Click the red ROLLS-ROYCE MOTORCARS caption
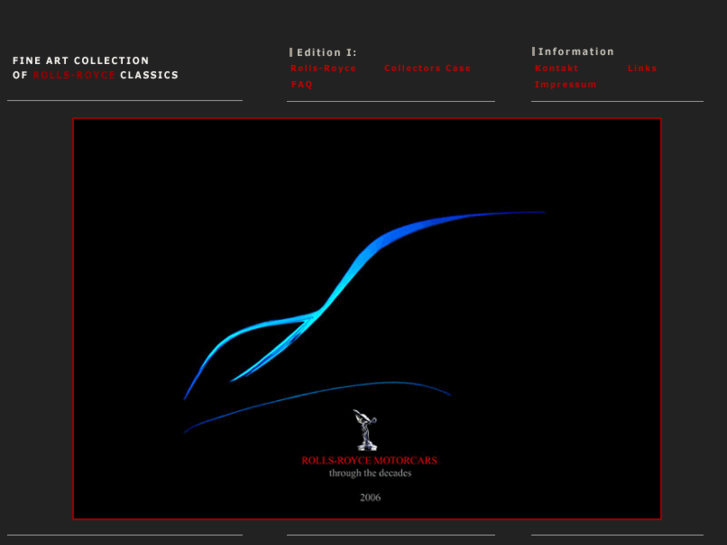Image resolution: width=727 pixels, height=545 pixels. (370, 461)
